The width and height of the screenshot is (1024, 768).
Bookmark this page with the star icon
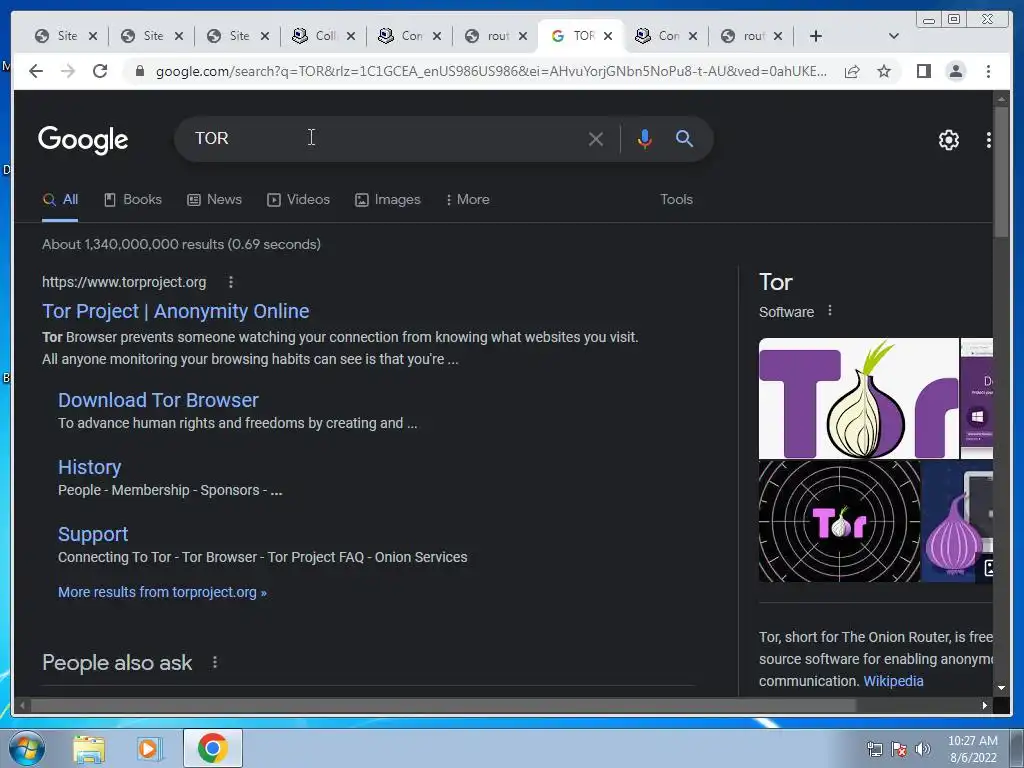pyautogui.click(x=884, y=71)
